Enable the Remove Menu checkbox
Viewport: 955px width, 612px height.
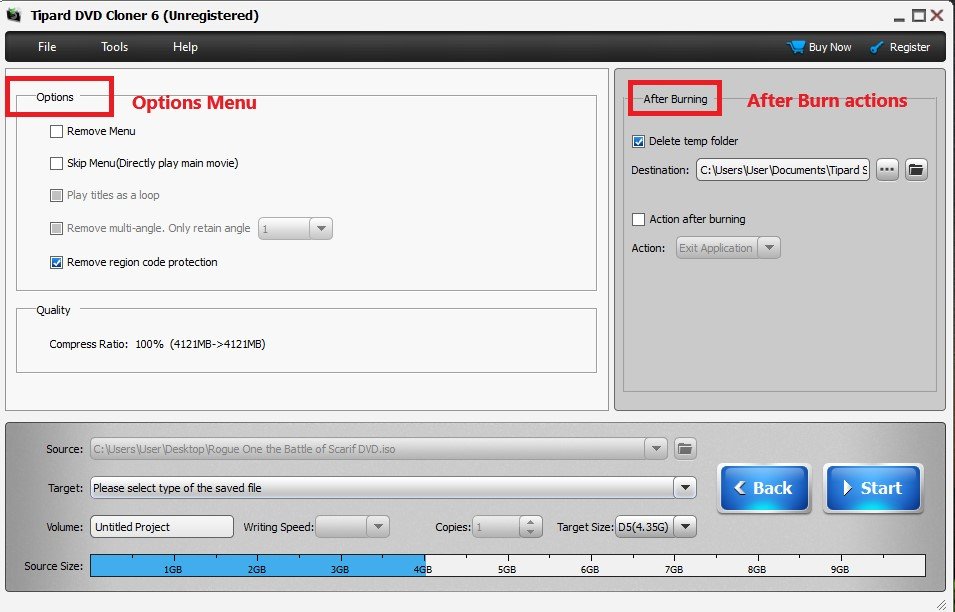click(x=57, y=131)
